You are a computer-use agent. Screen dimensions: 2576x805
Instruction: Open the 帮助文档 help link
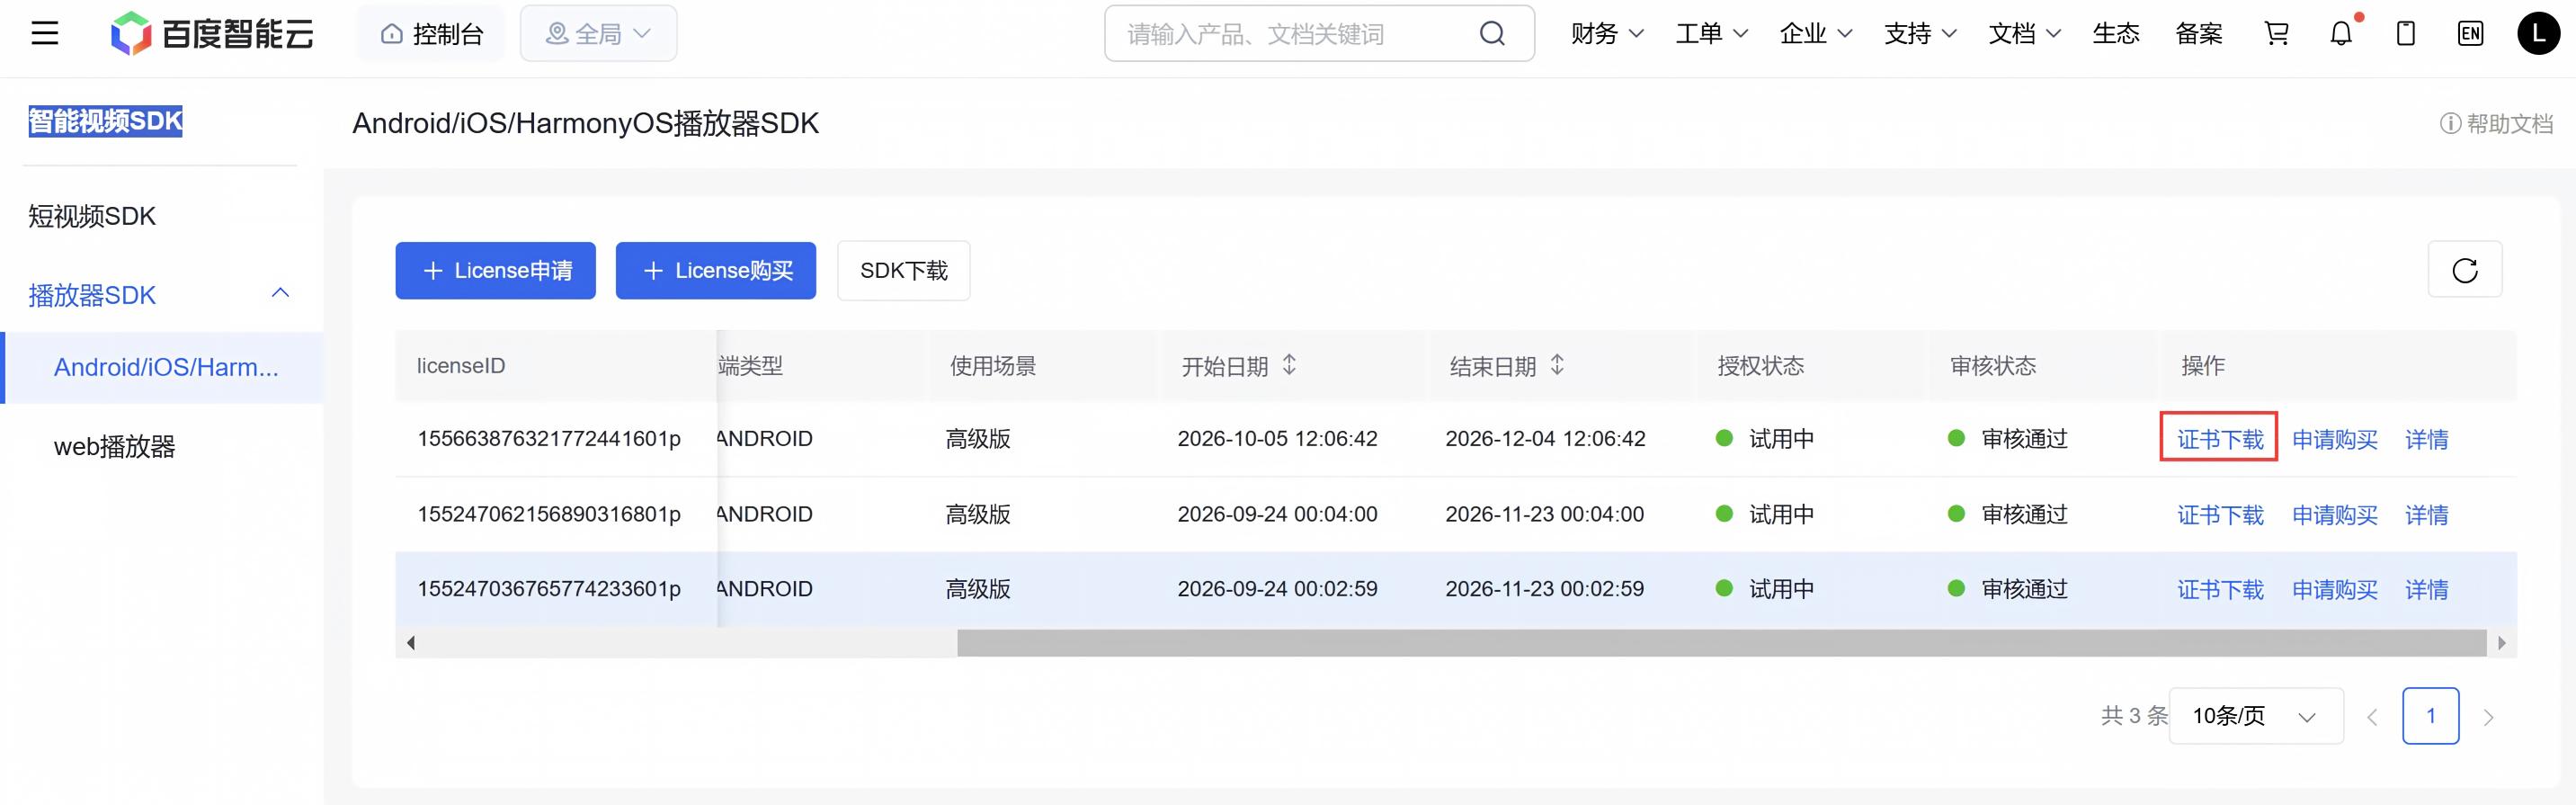(x=2496, y=124)
